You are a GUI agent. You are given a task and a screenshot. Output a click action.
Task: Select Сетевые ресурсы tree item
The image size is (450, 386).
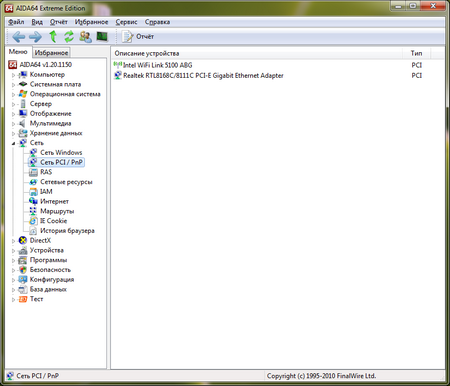pos(66,182)
